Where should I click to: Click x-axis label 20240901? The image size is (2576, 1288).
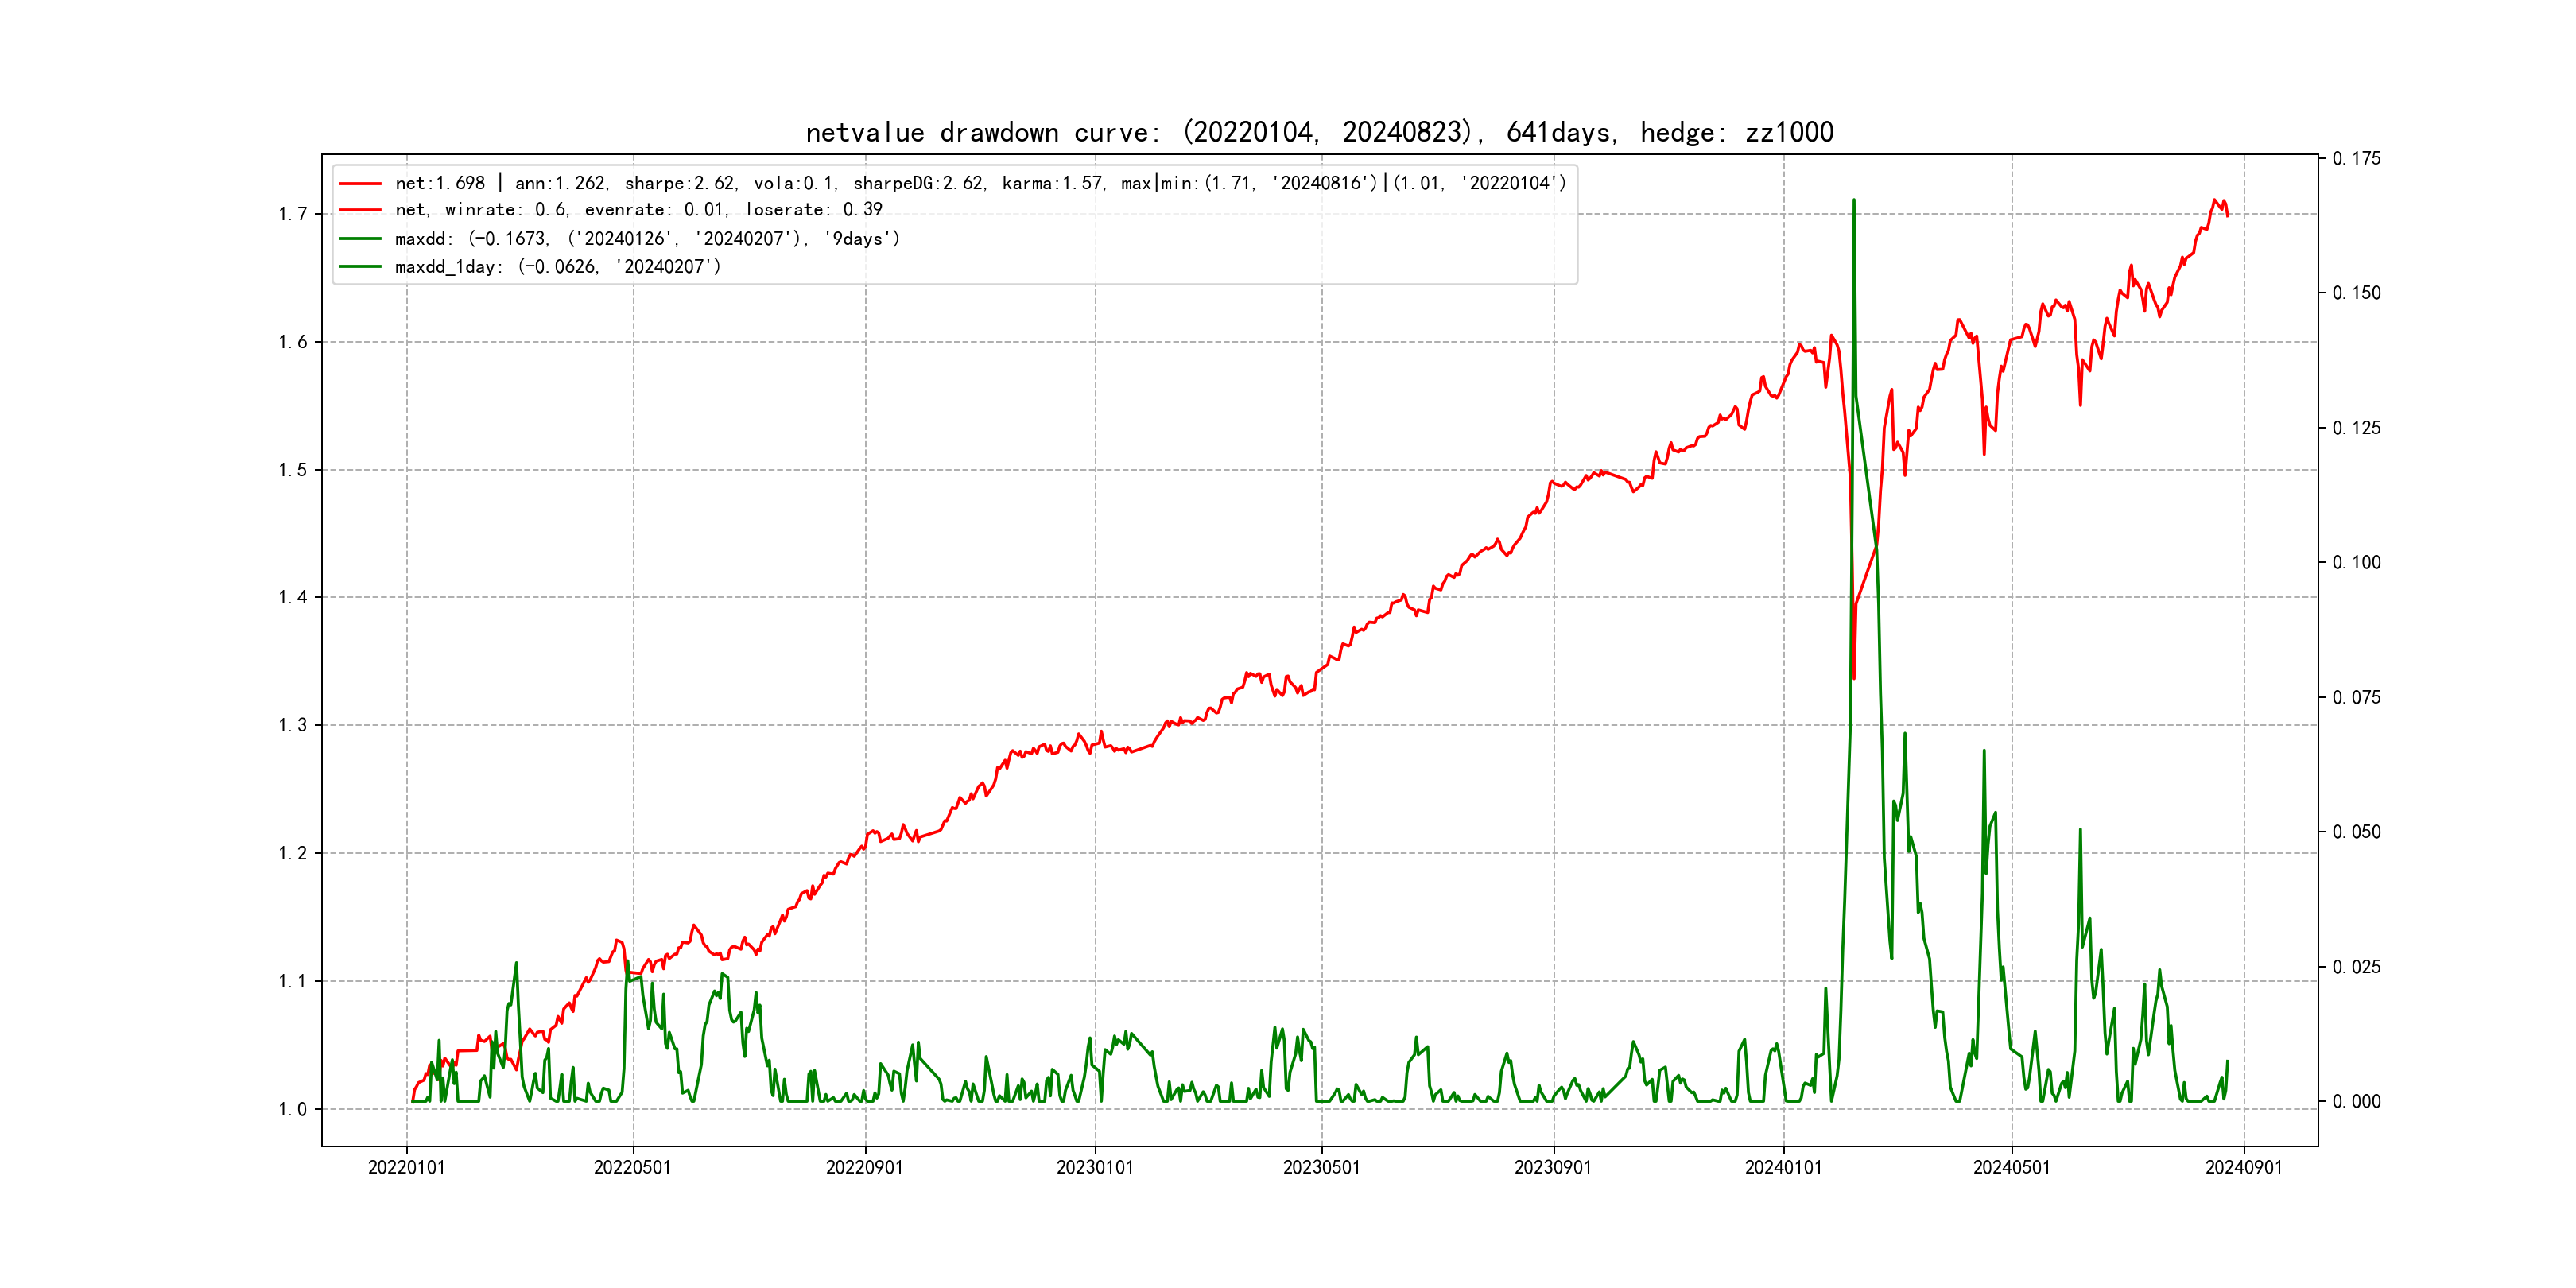2243,1167
